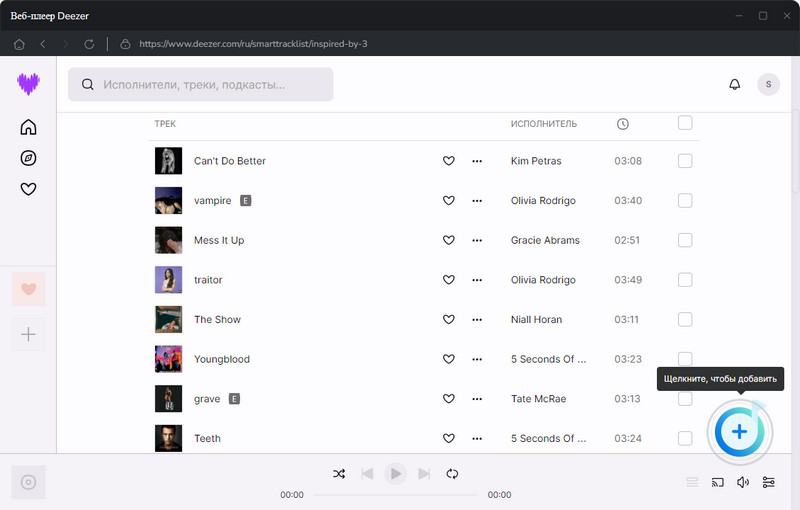The image size is (800, 510).
Task: Click the ТРЕК column header
Action: pyautogui.click(x=165, y=124)
